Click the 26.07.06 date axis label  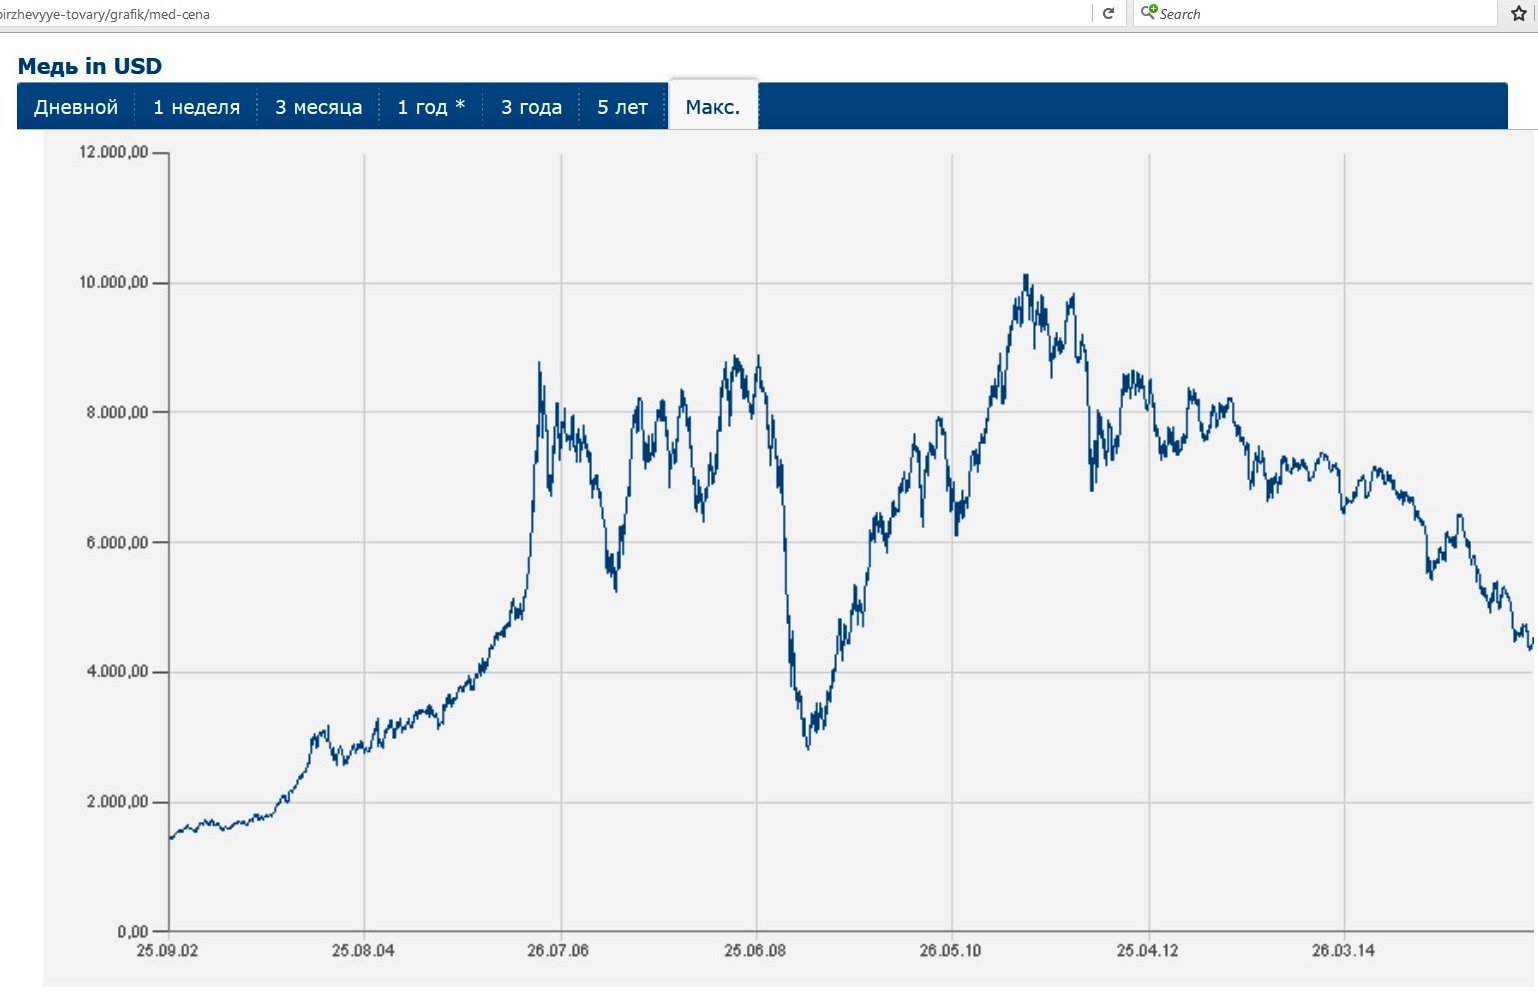coord(558,951)
